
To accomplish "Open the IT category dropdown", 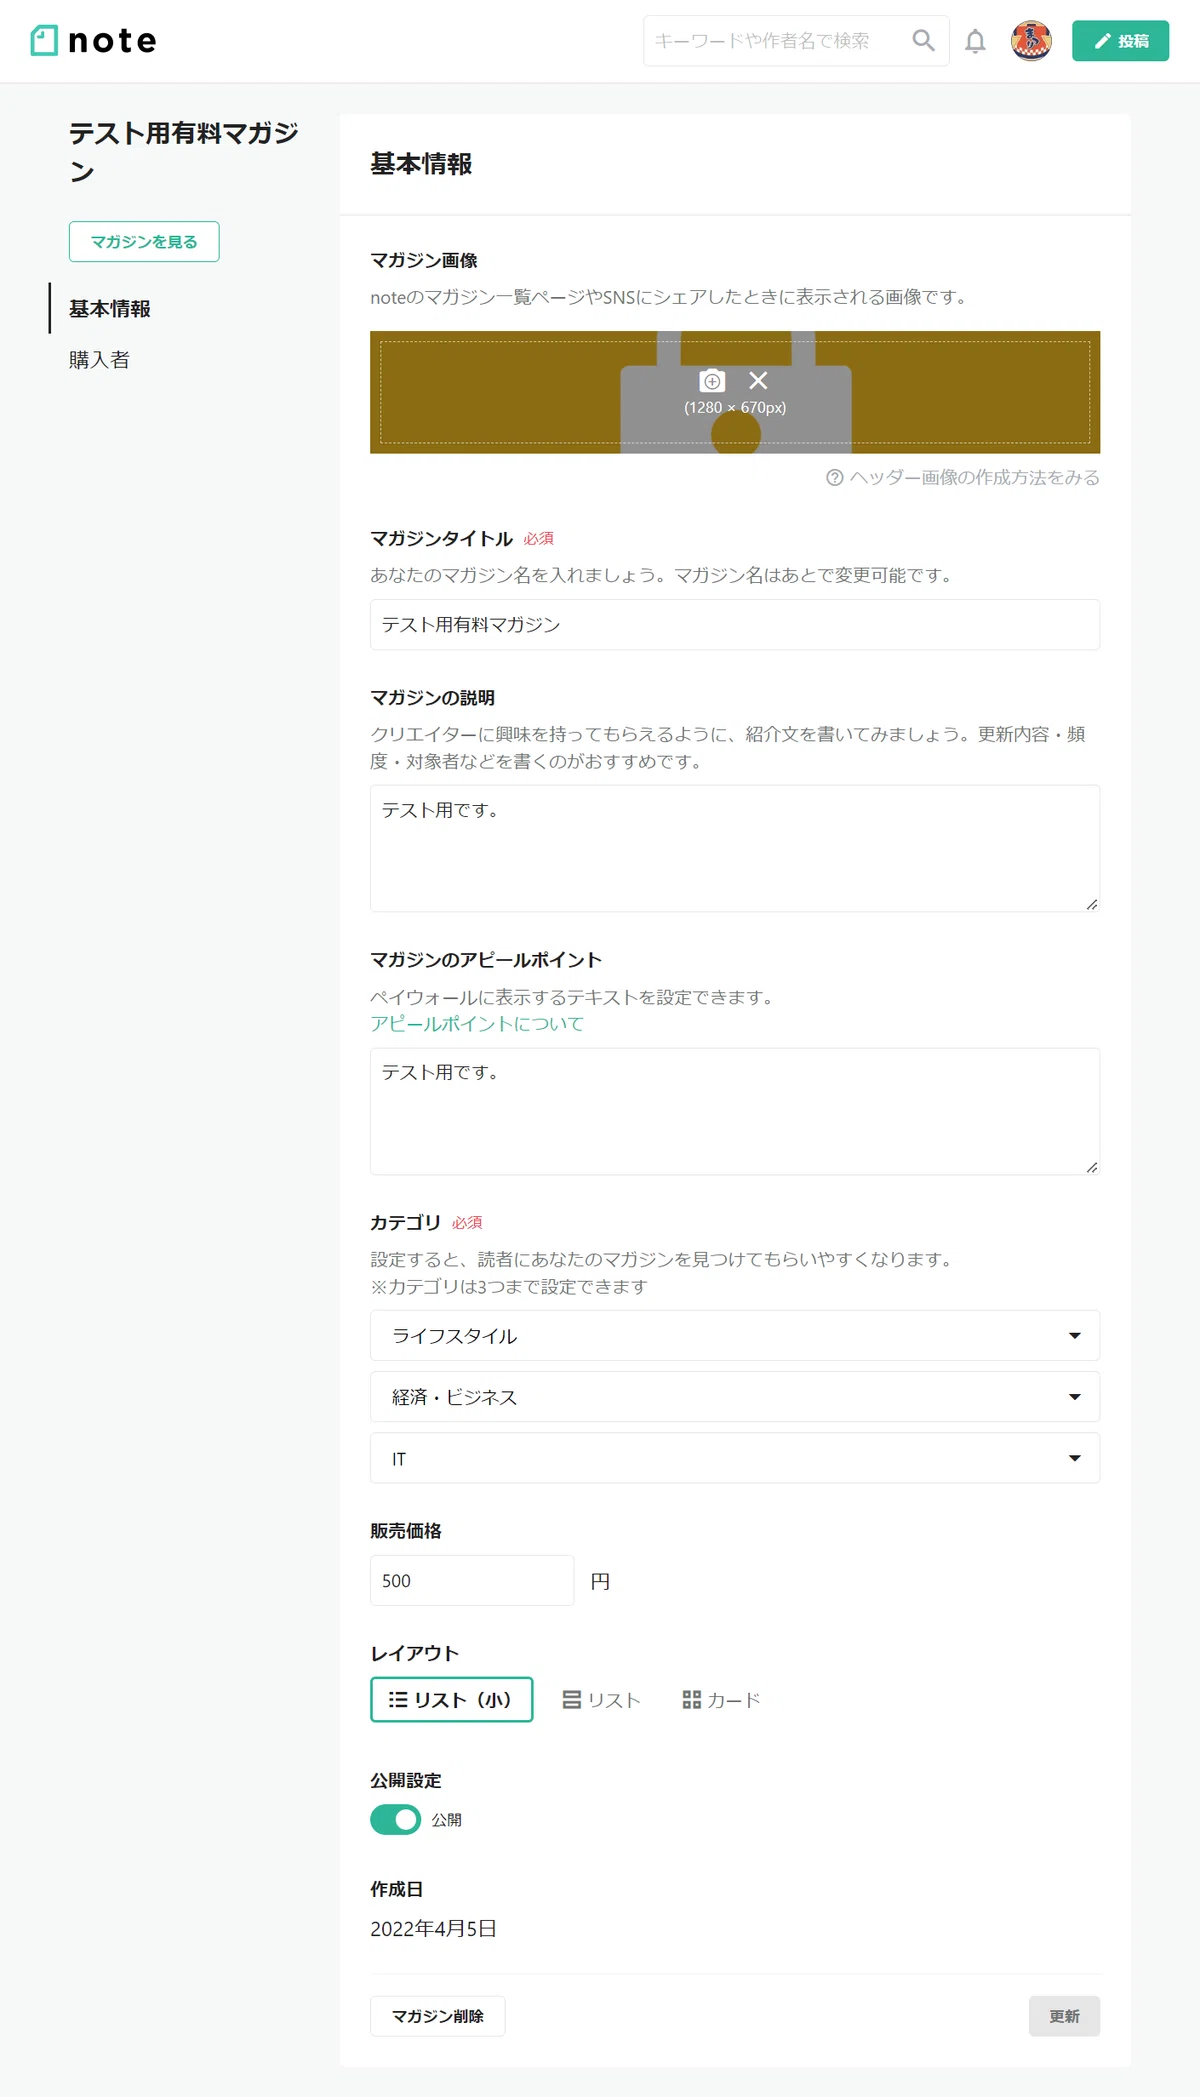I will [735, 1458].
